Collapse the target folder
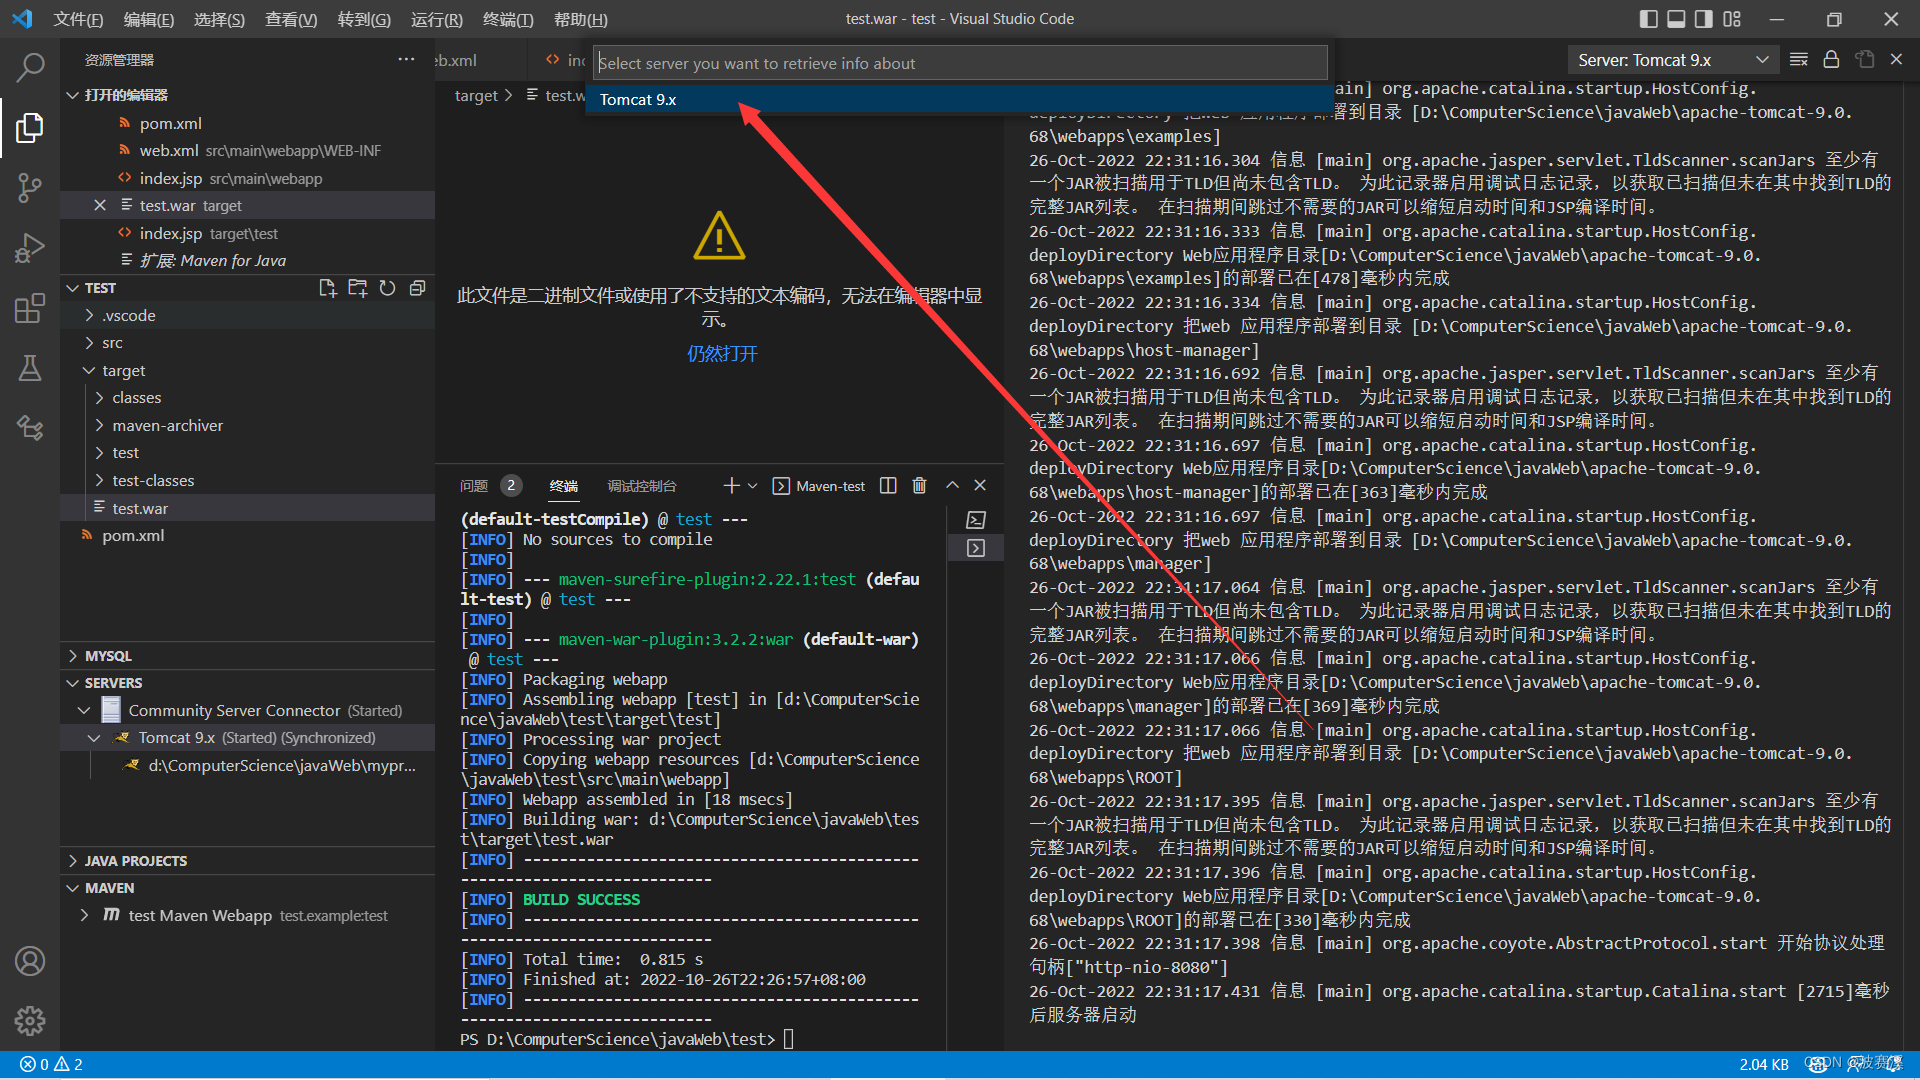 click(90, 371)
